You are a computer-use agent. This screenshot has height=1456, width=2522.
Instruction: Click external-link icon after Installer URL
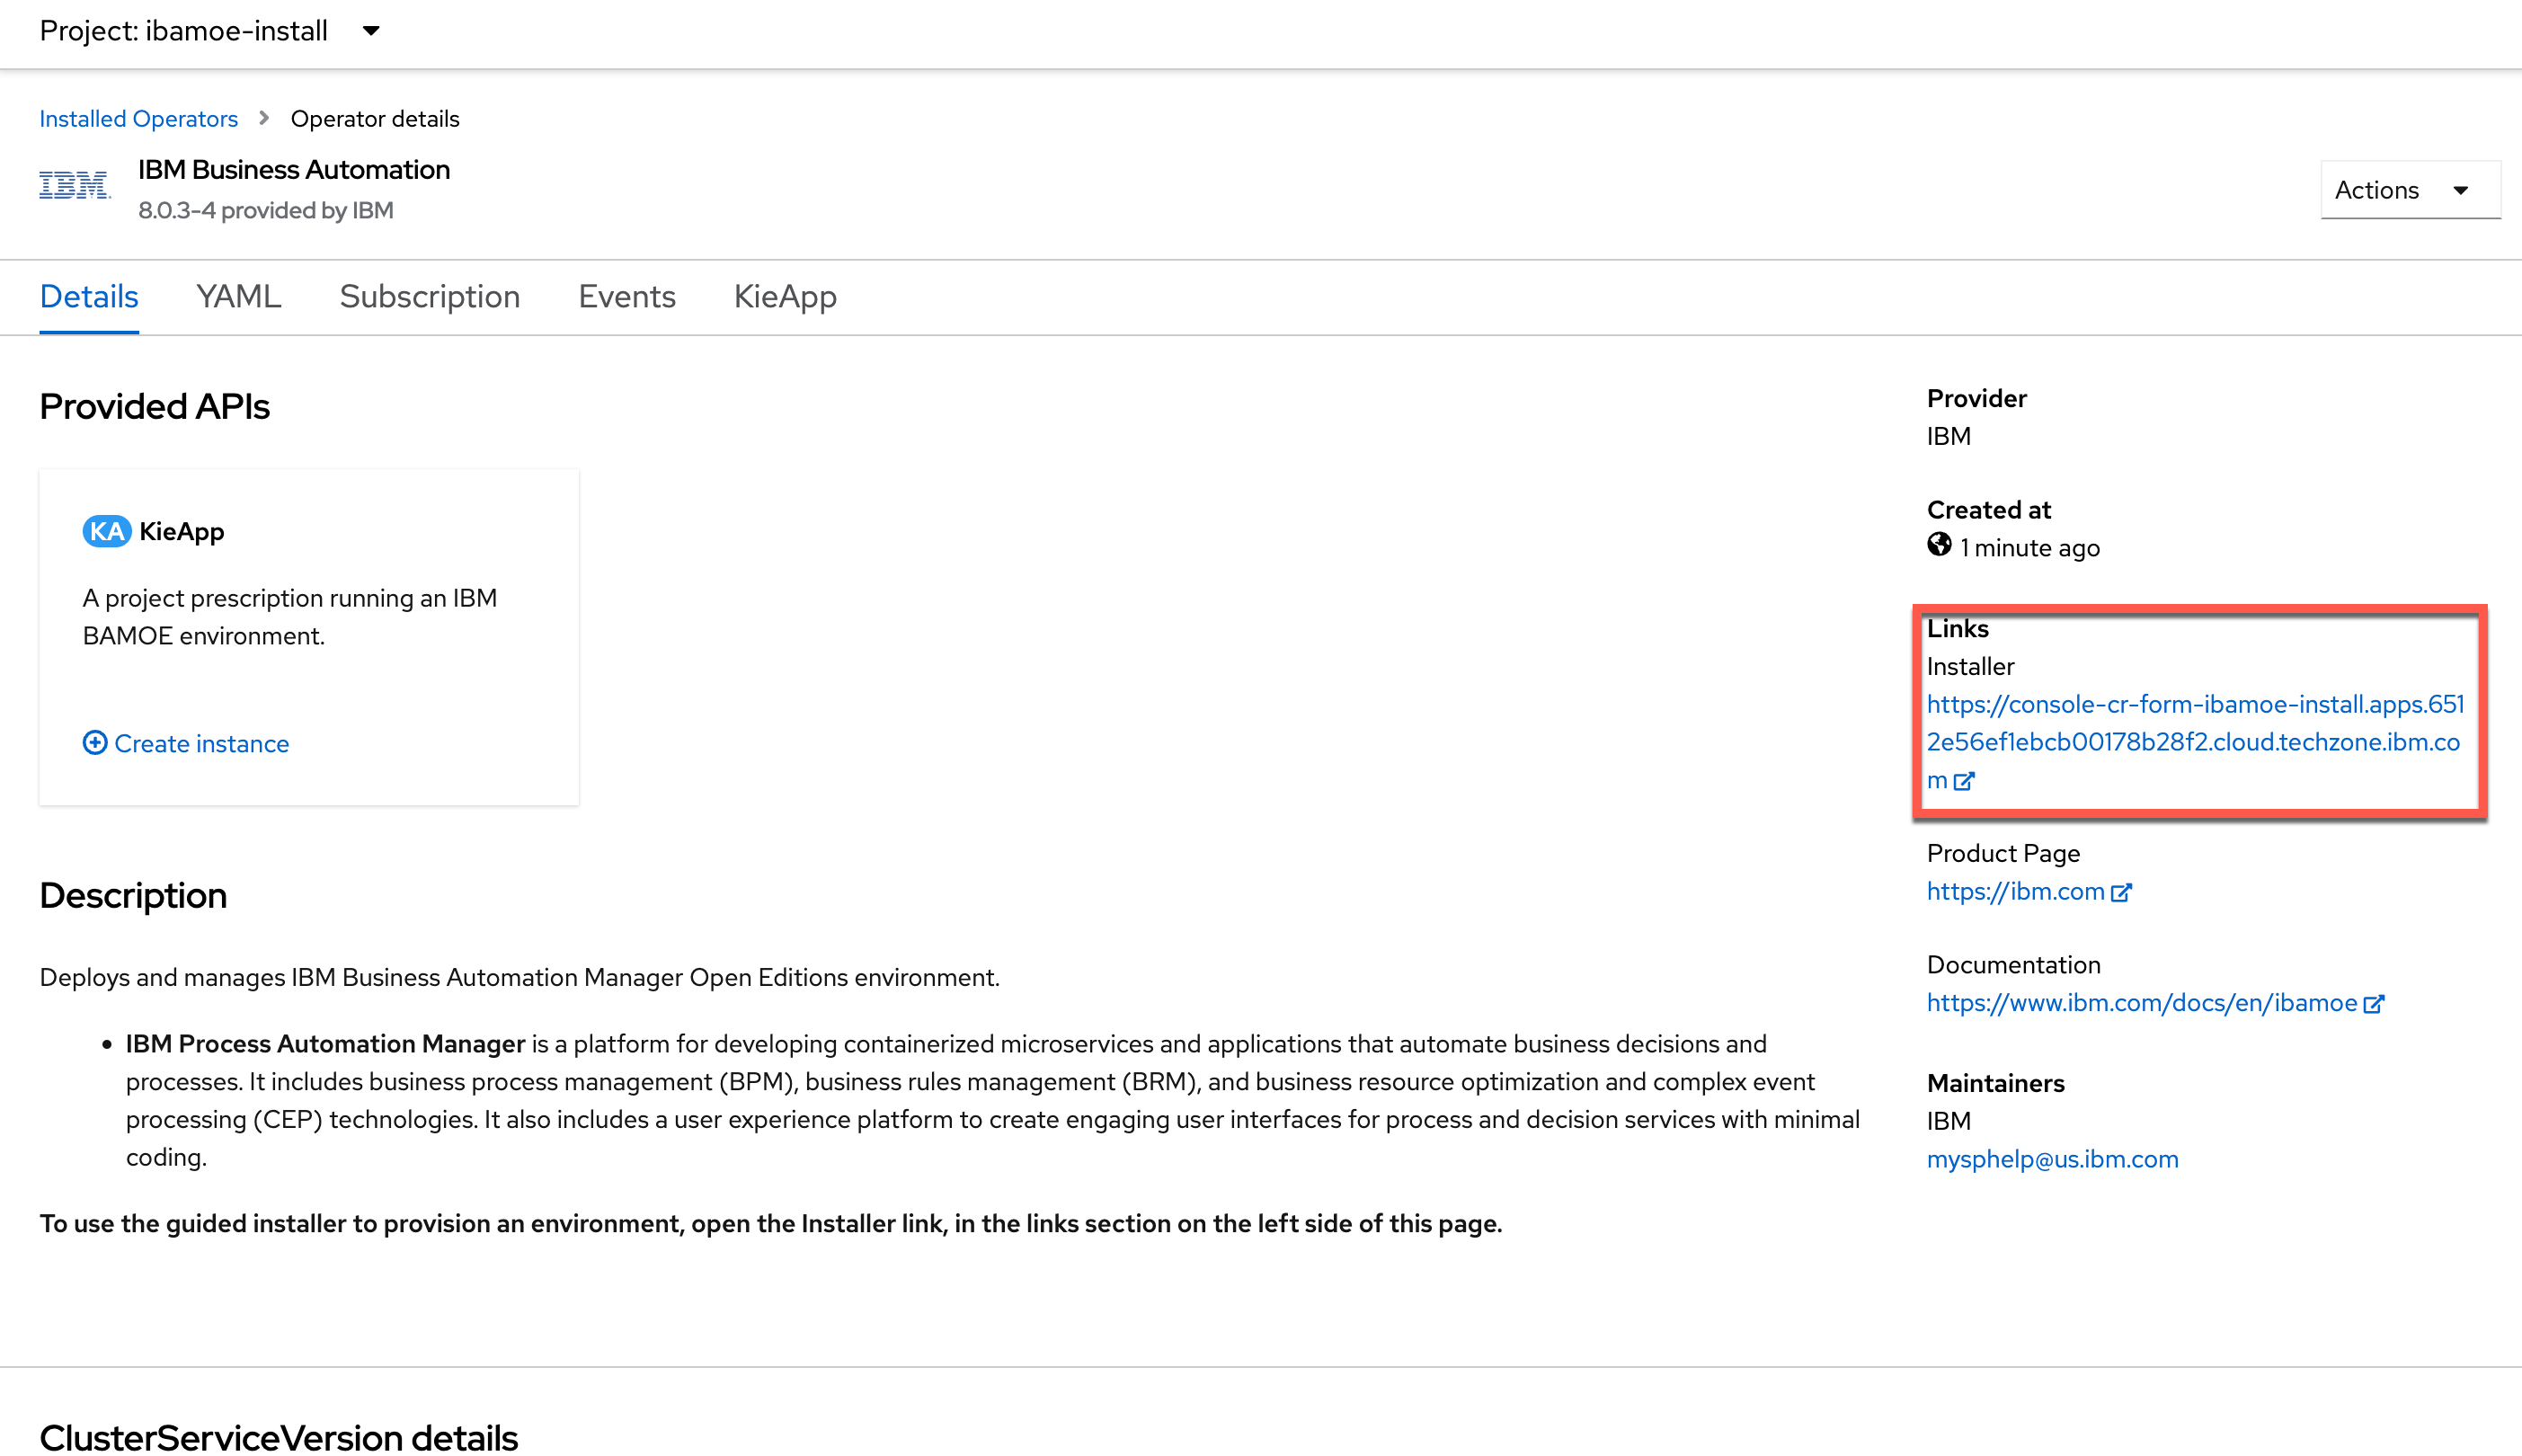(1964, 781)
